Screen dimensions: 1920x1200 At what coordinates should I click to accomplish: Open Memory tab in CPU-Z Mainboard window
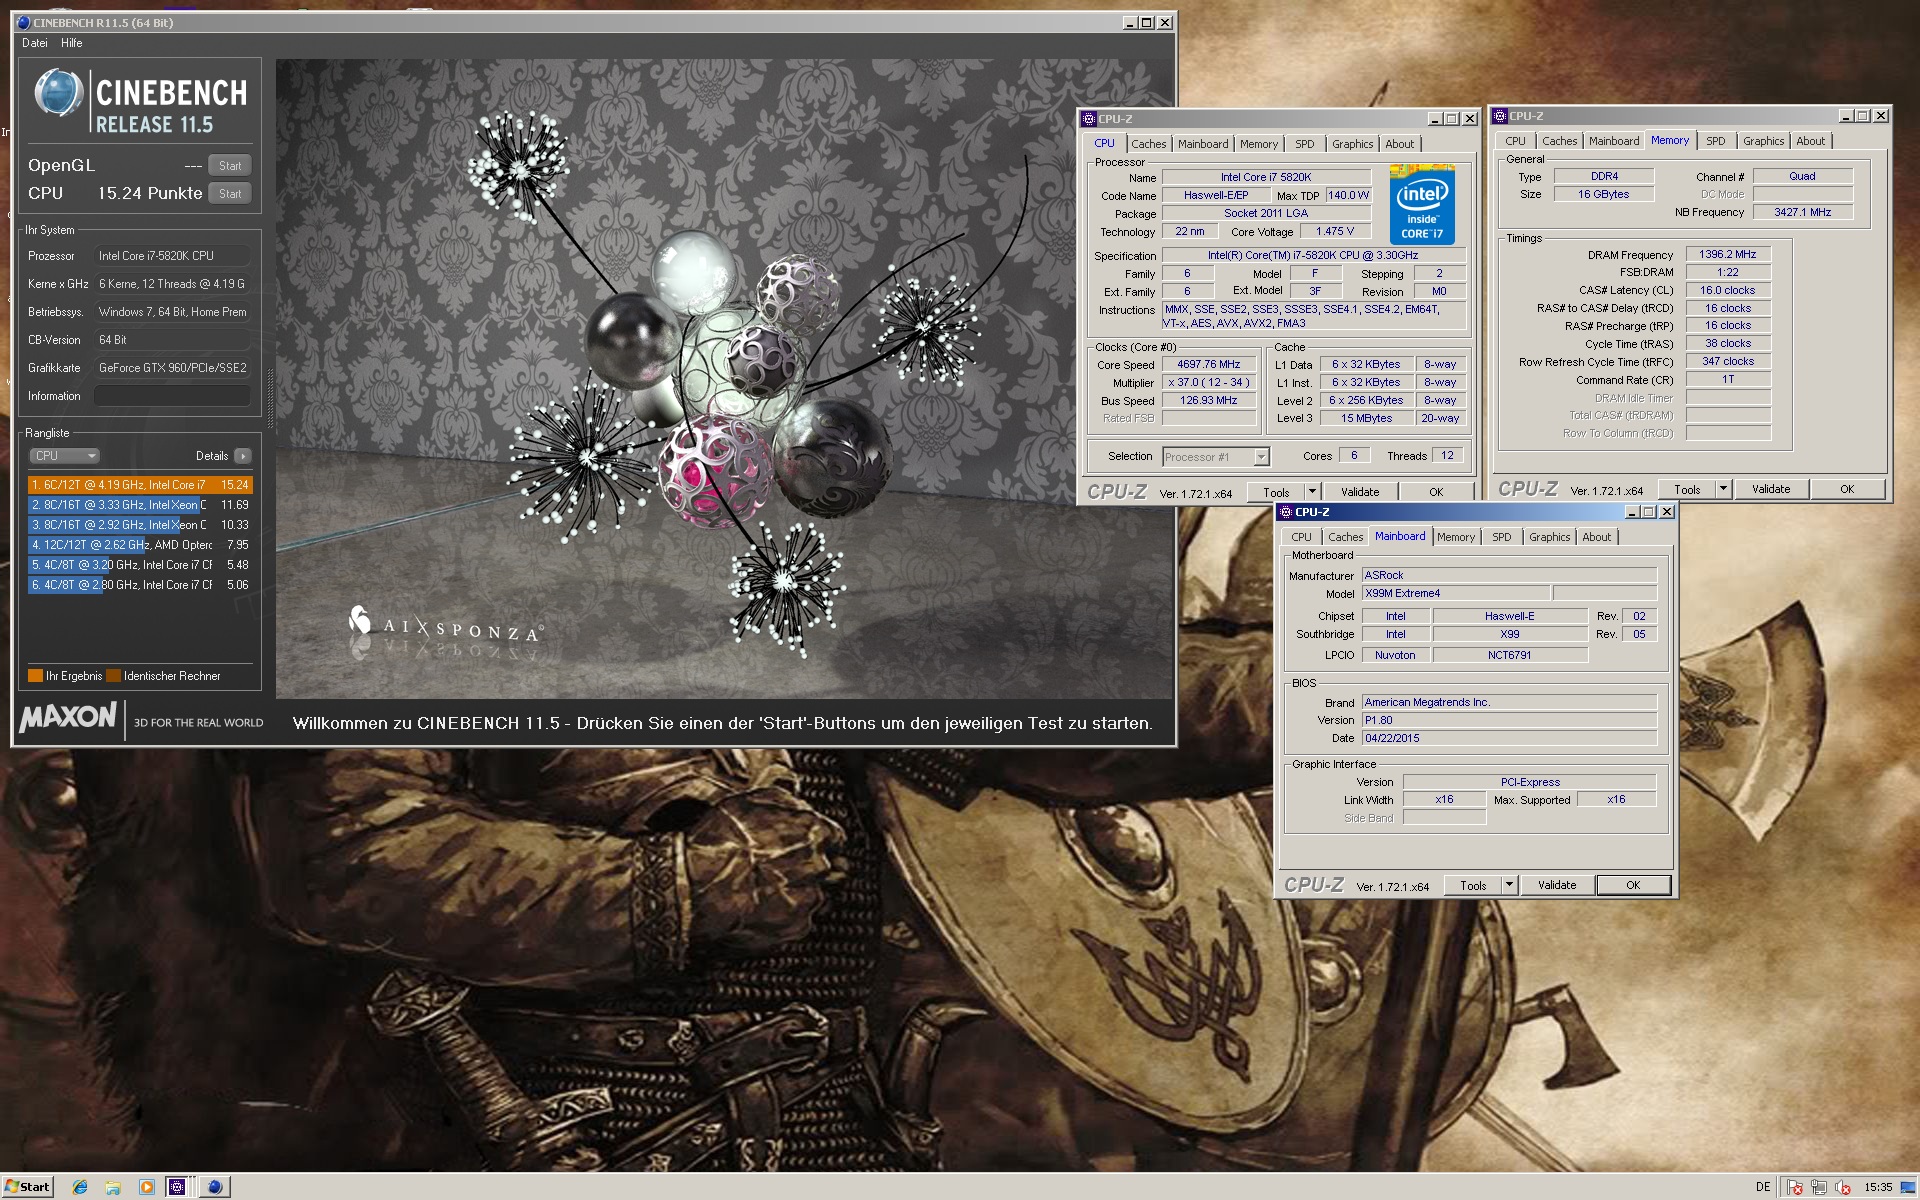tap(1456, 537)
